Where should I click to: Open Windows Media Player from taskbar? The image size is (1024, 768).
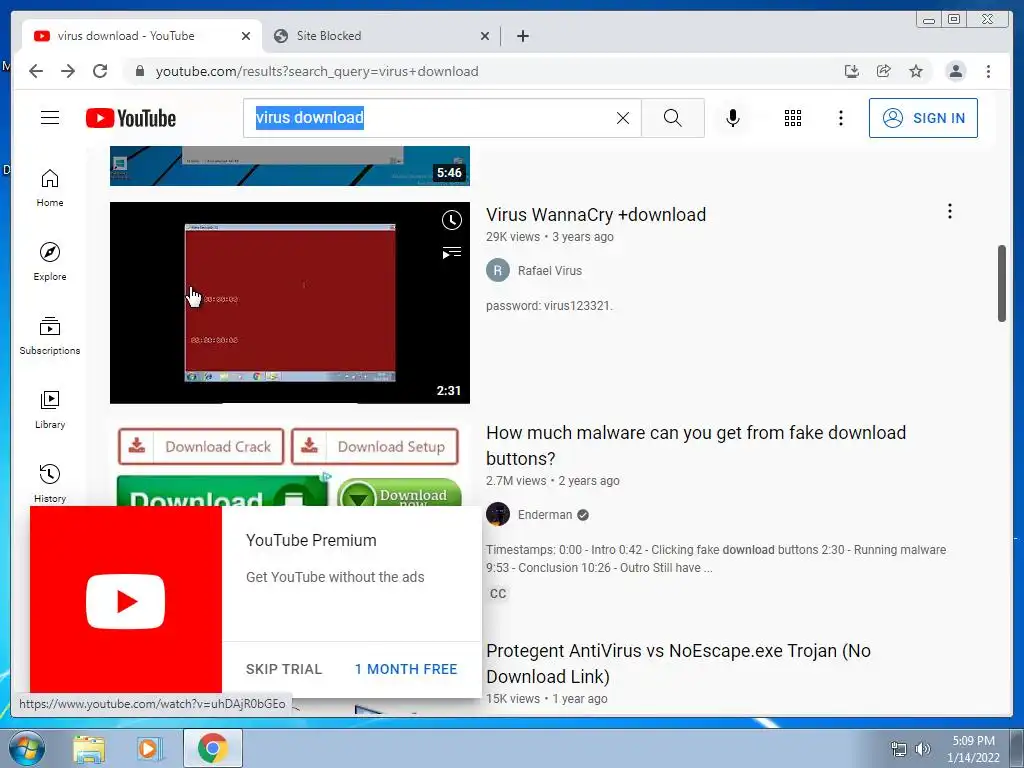pos(150,749)
